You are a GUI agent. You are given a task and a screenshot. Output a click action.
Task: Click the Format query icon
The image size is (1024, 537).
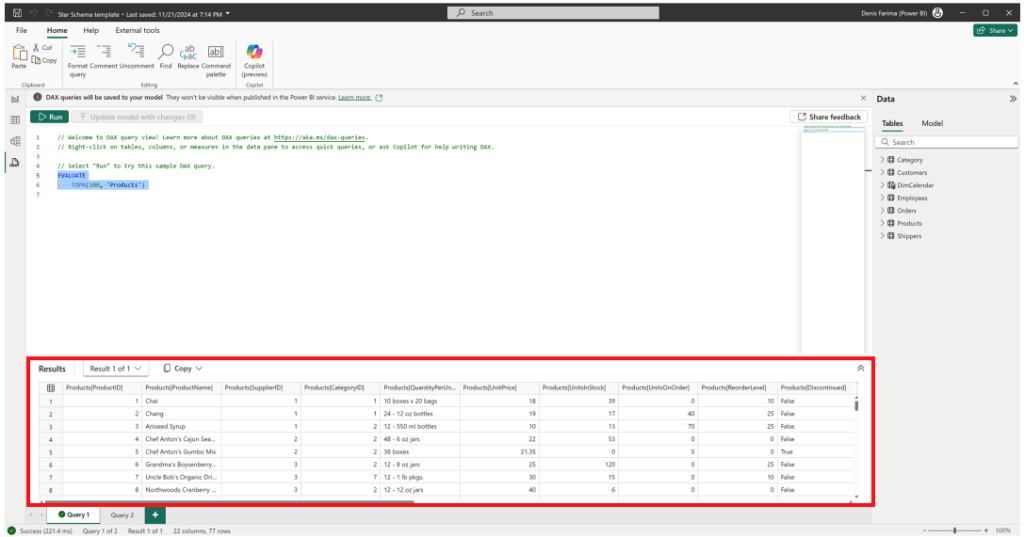[x=78, y=52]
